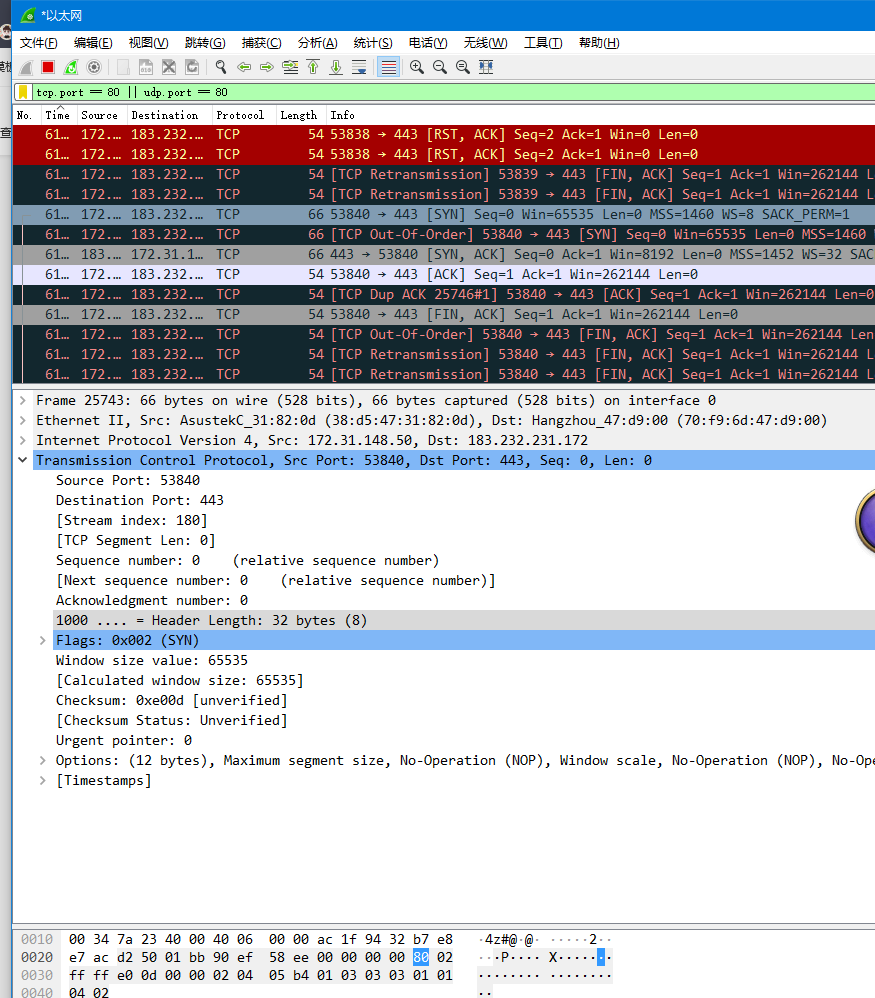The height and width of the screenshot is (998, 875).
Task: Reset packet text to normal size
Action: click(463, 67)
